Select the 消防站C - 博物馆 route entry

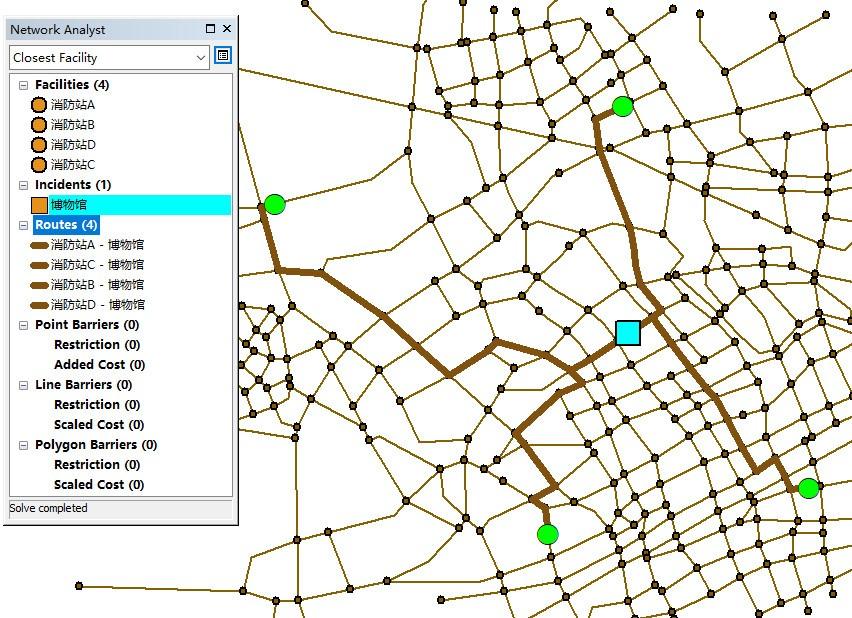click(x=97, y=264)
